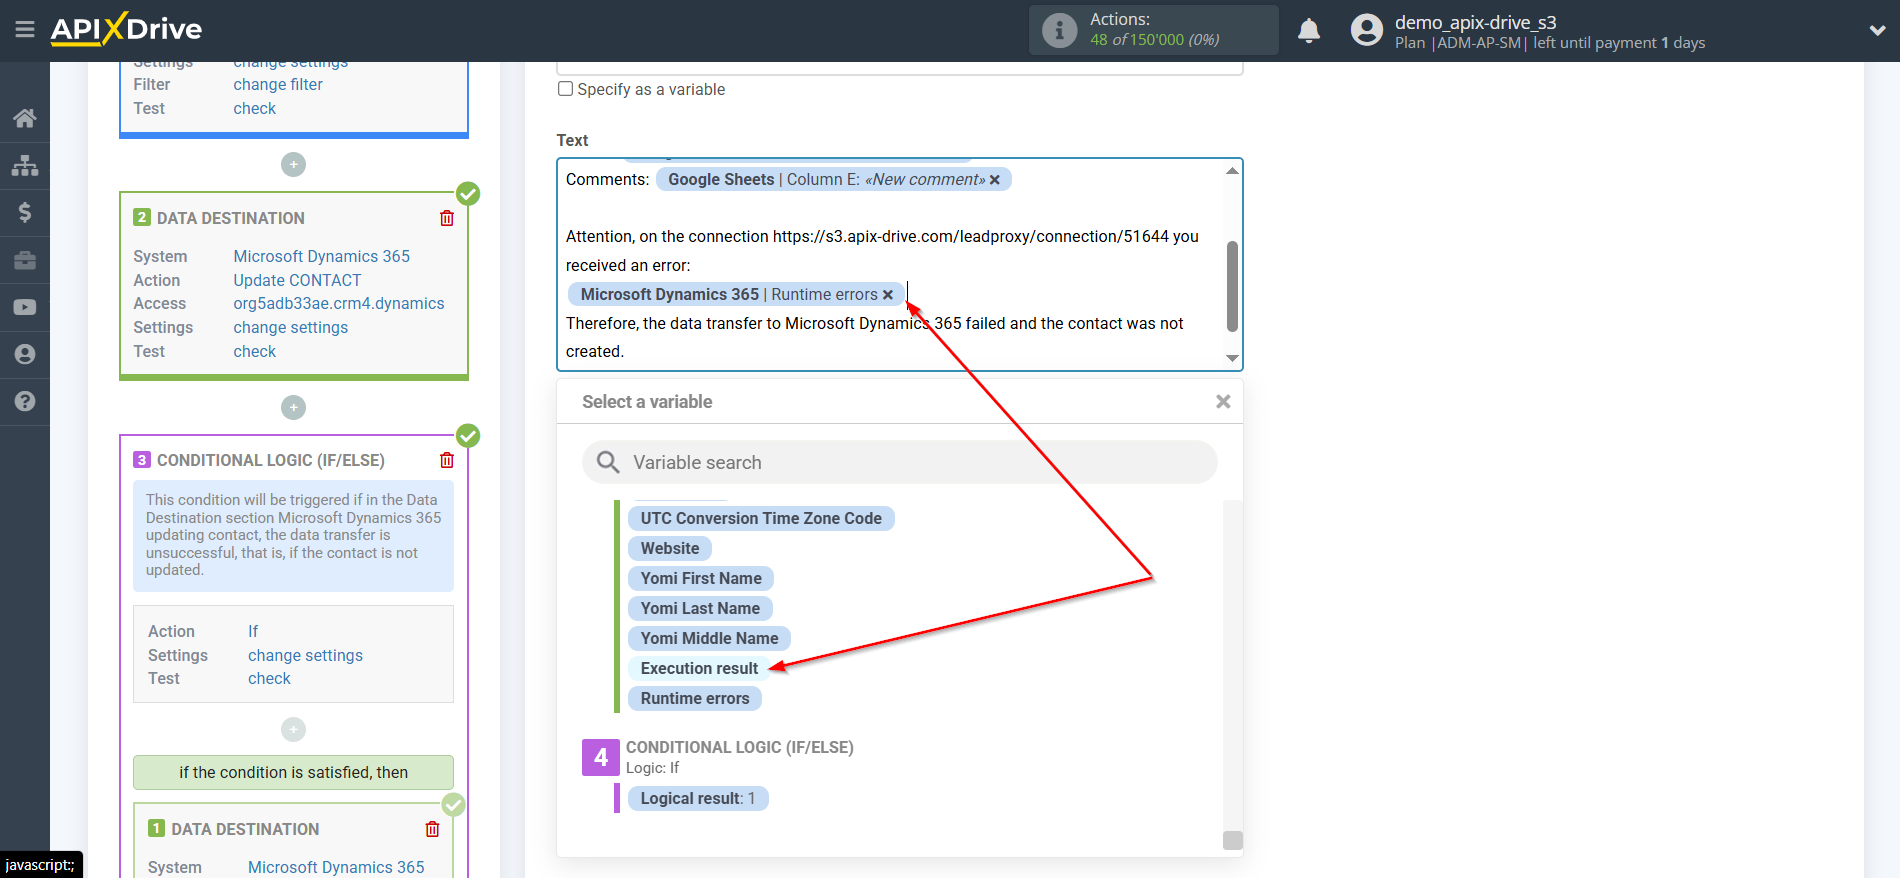The image size is (1900, 878).
Task: Close the Select a variable panel
Action: coord(1223,402)
